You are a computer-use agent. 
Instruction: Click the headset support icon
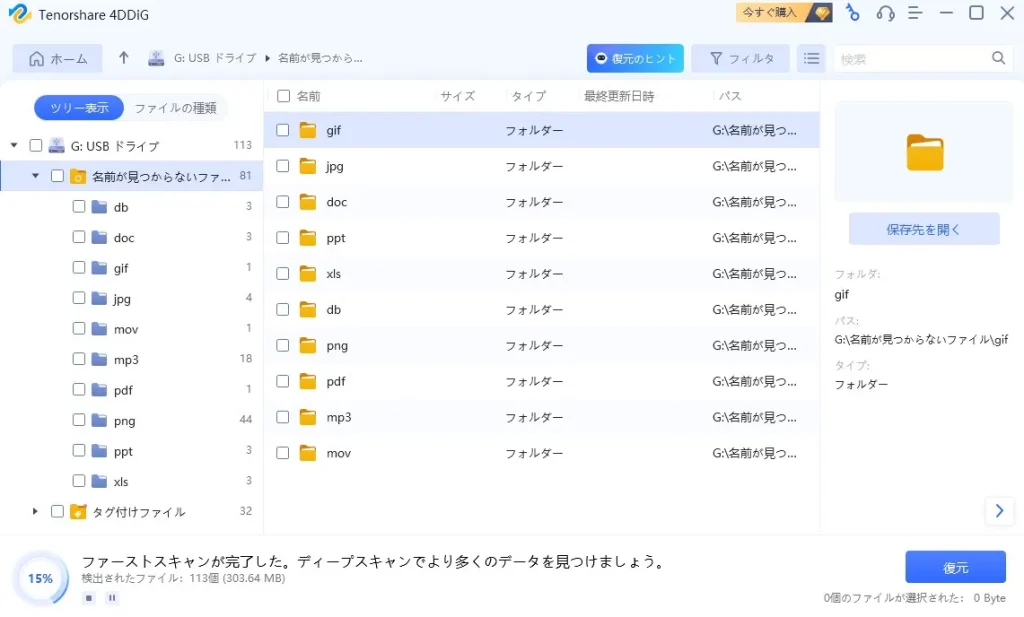(885, 13)
